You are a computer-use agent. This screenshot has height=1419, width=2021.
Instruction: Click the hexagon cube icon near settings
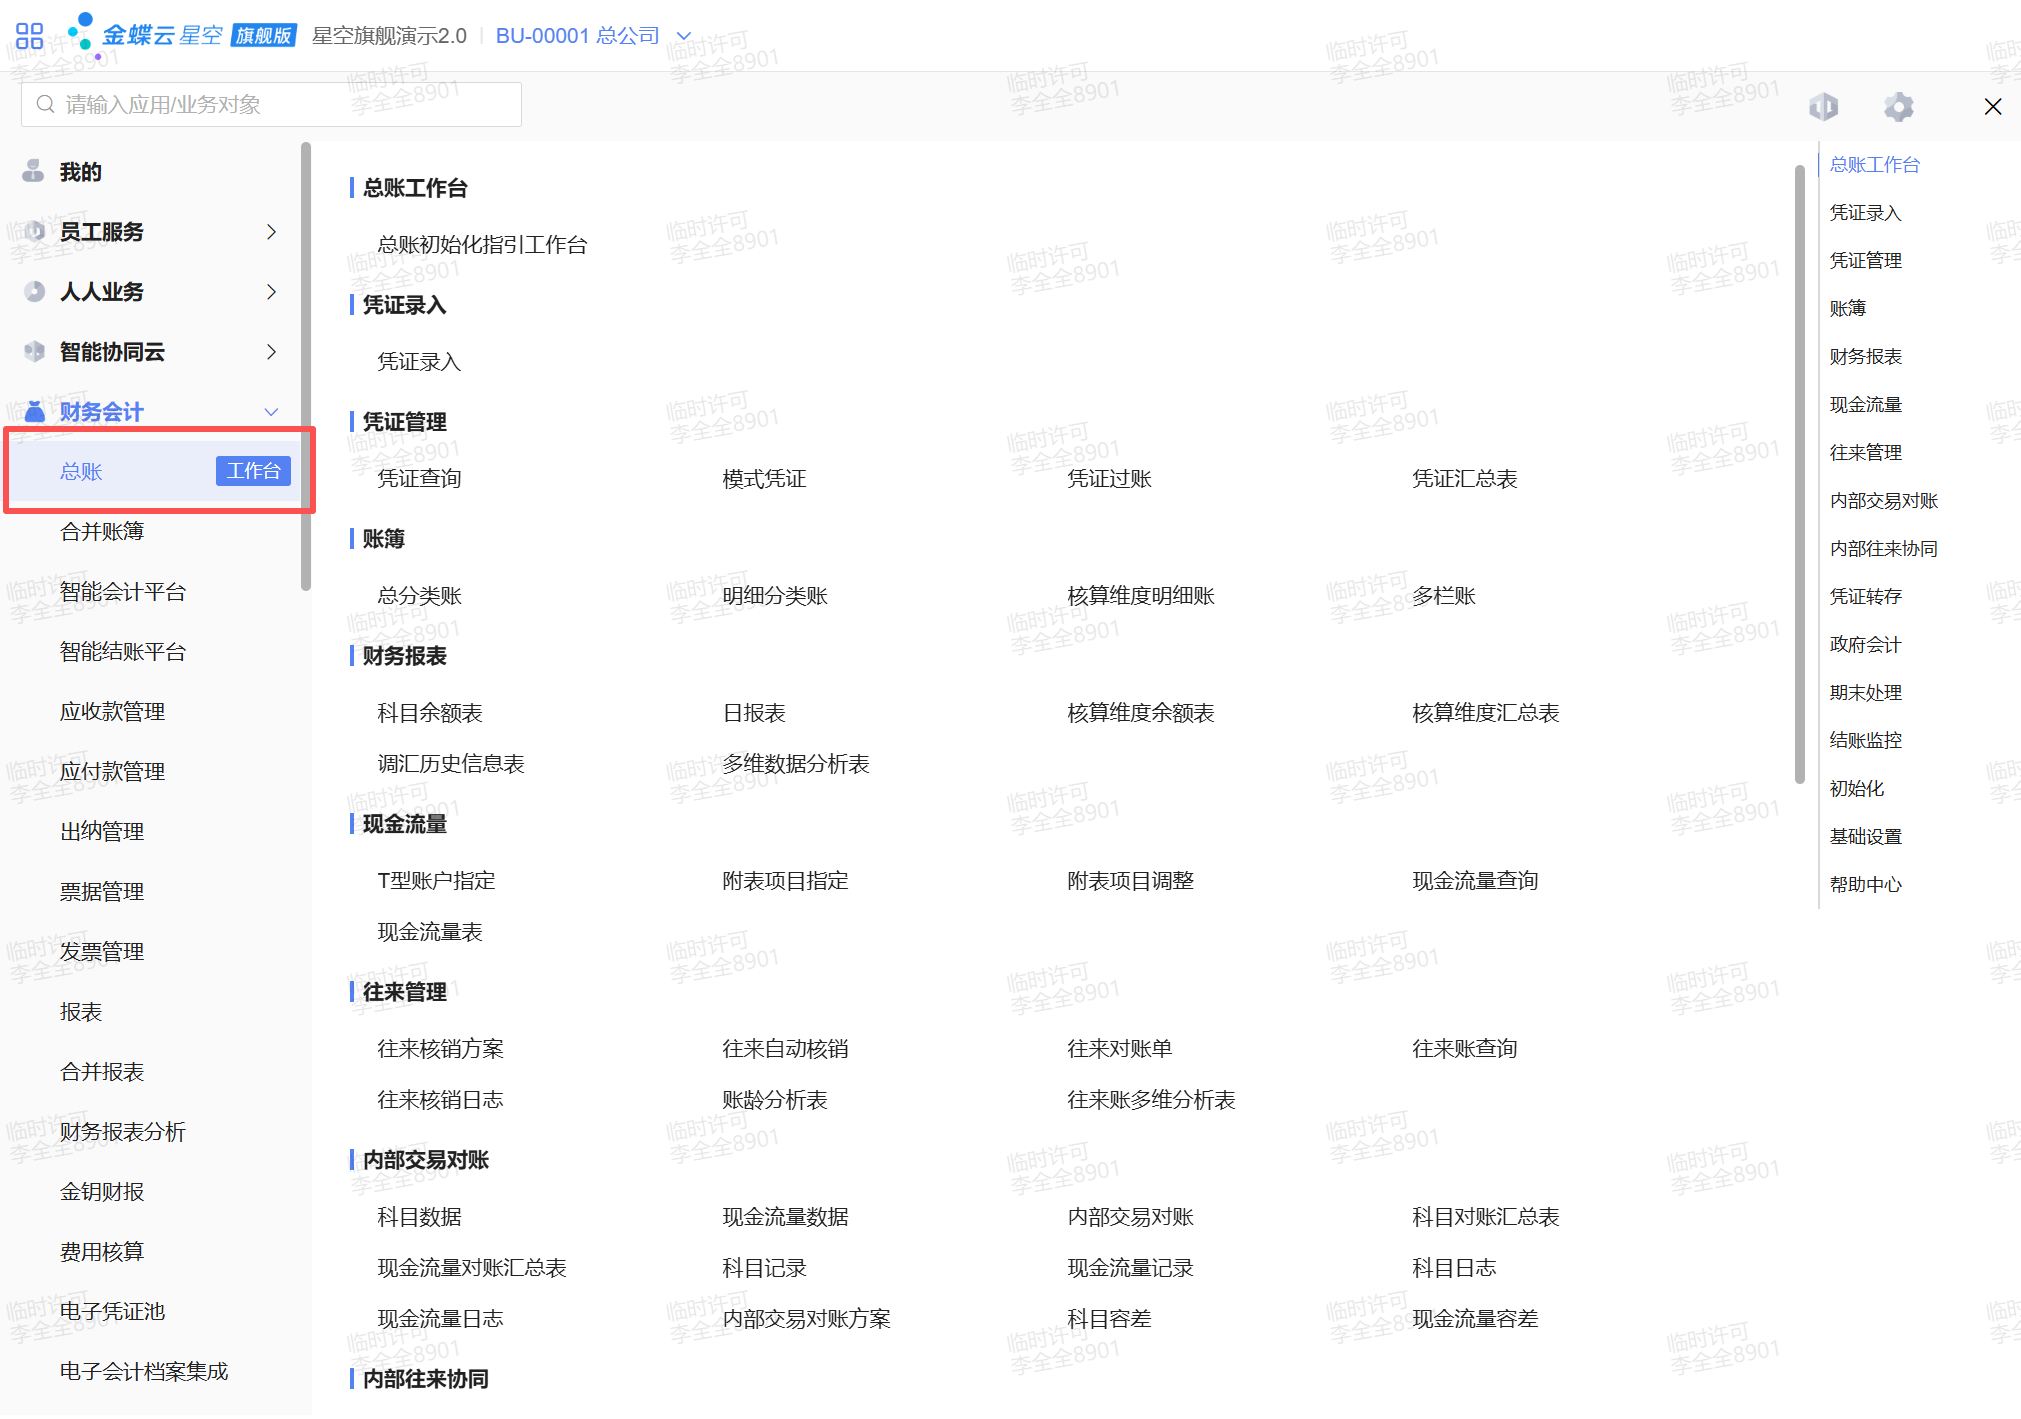pos(1823,106)
